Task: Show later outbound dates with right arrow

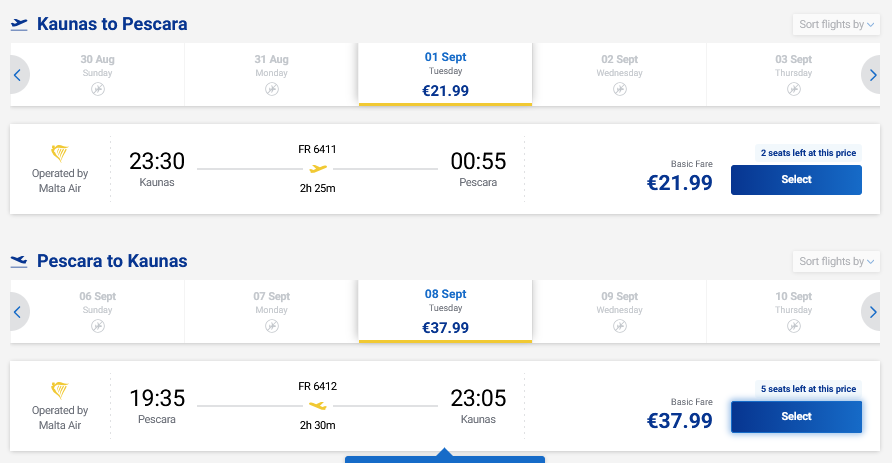Action: (x=872, y=75)
